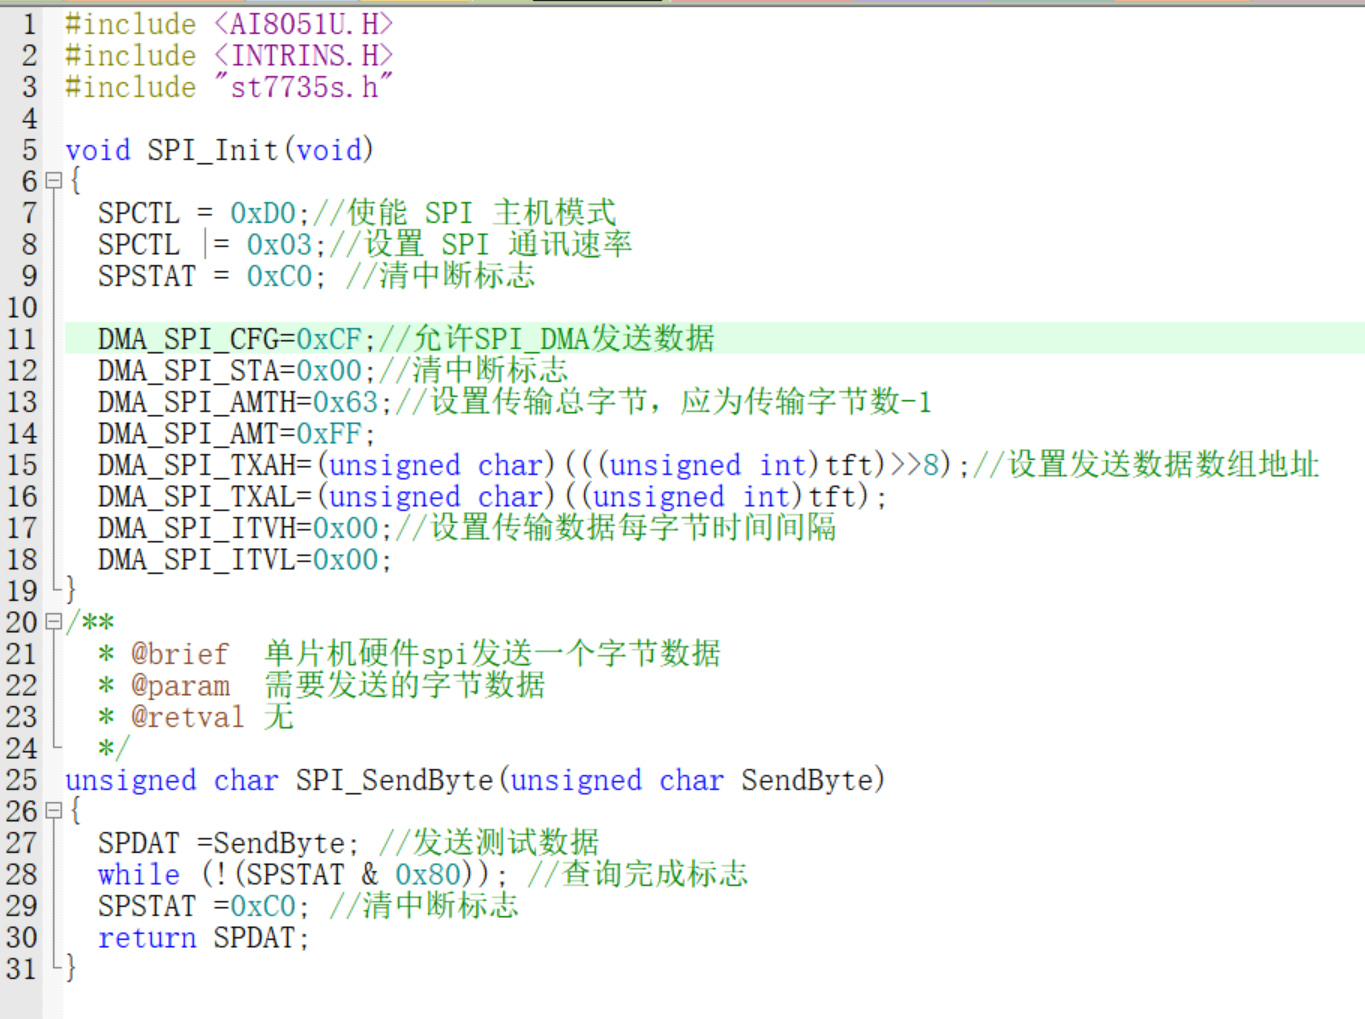Screen dimensions: 1365x1019
Task: Click the "SPCTL = 0xD0;" statement
Action: 203,213
